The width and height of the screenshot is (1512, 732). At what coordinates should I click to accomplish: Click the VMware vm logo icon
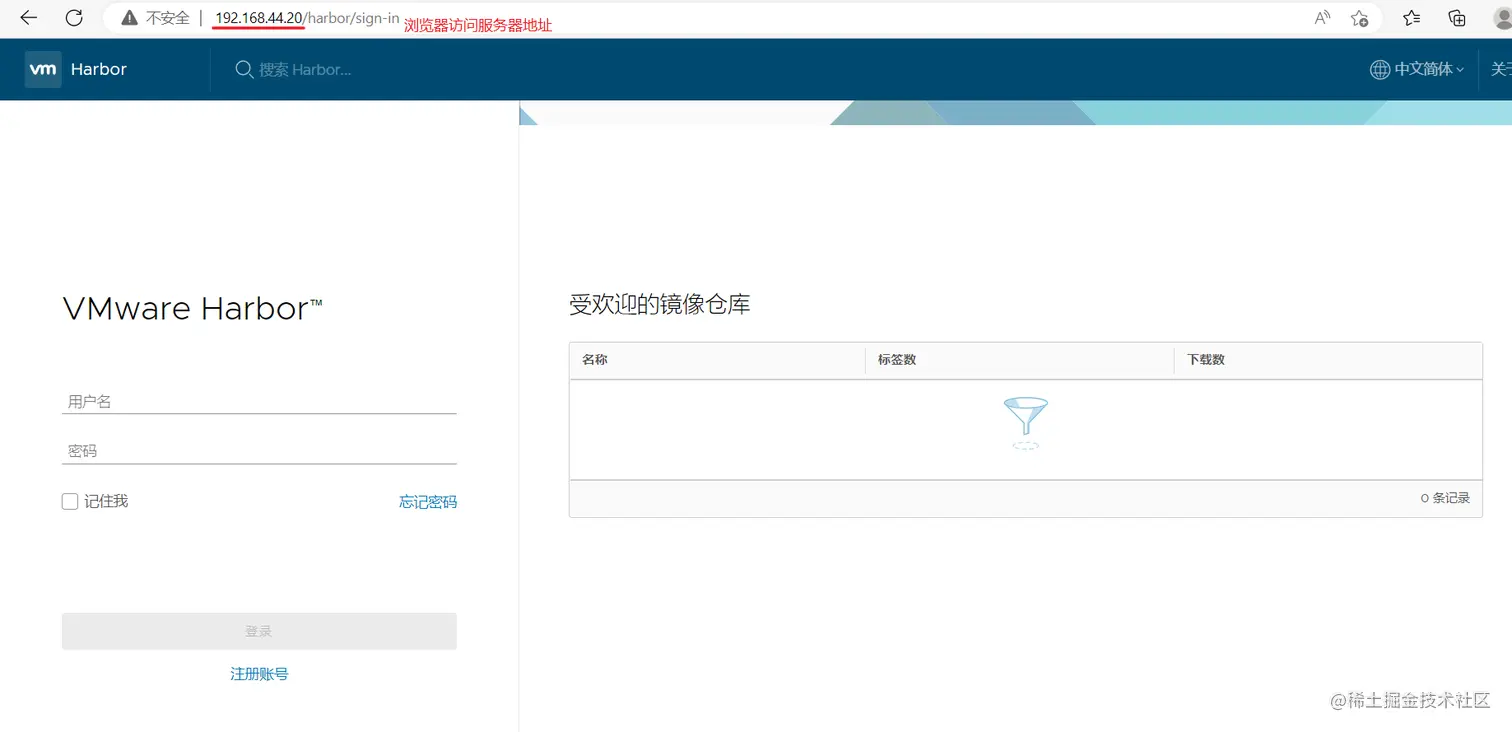coord(43,69)
